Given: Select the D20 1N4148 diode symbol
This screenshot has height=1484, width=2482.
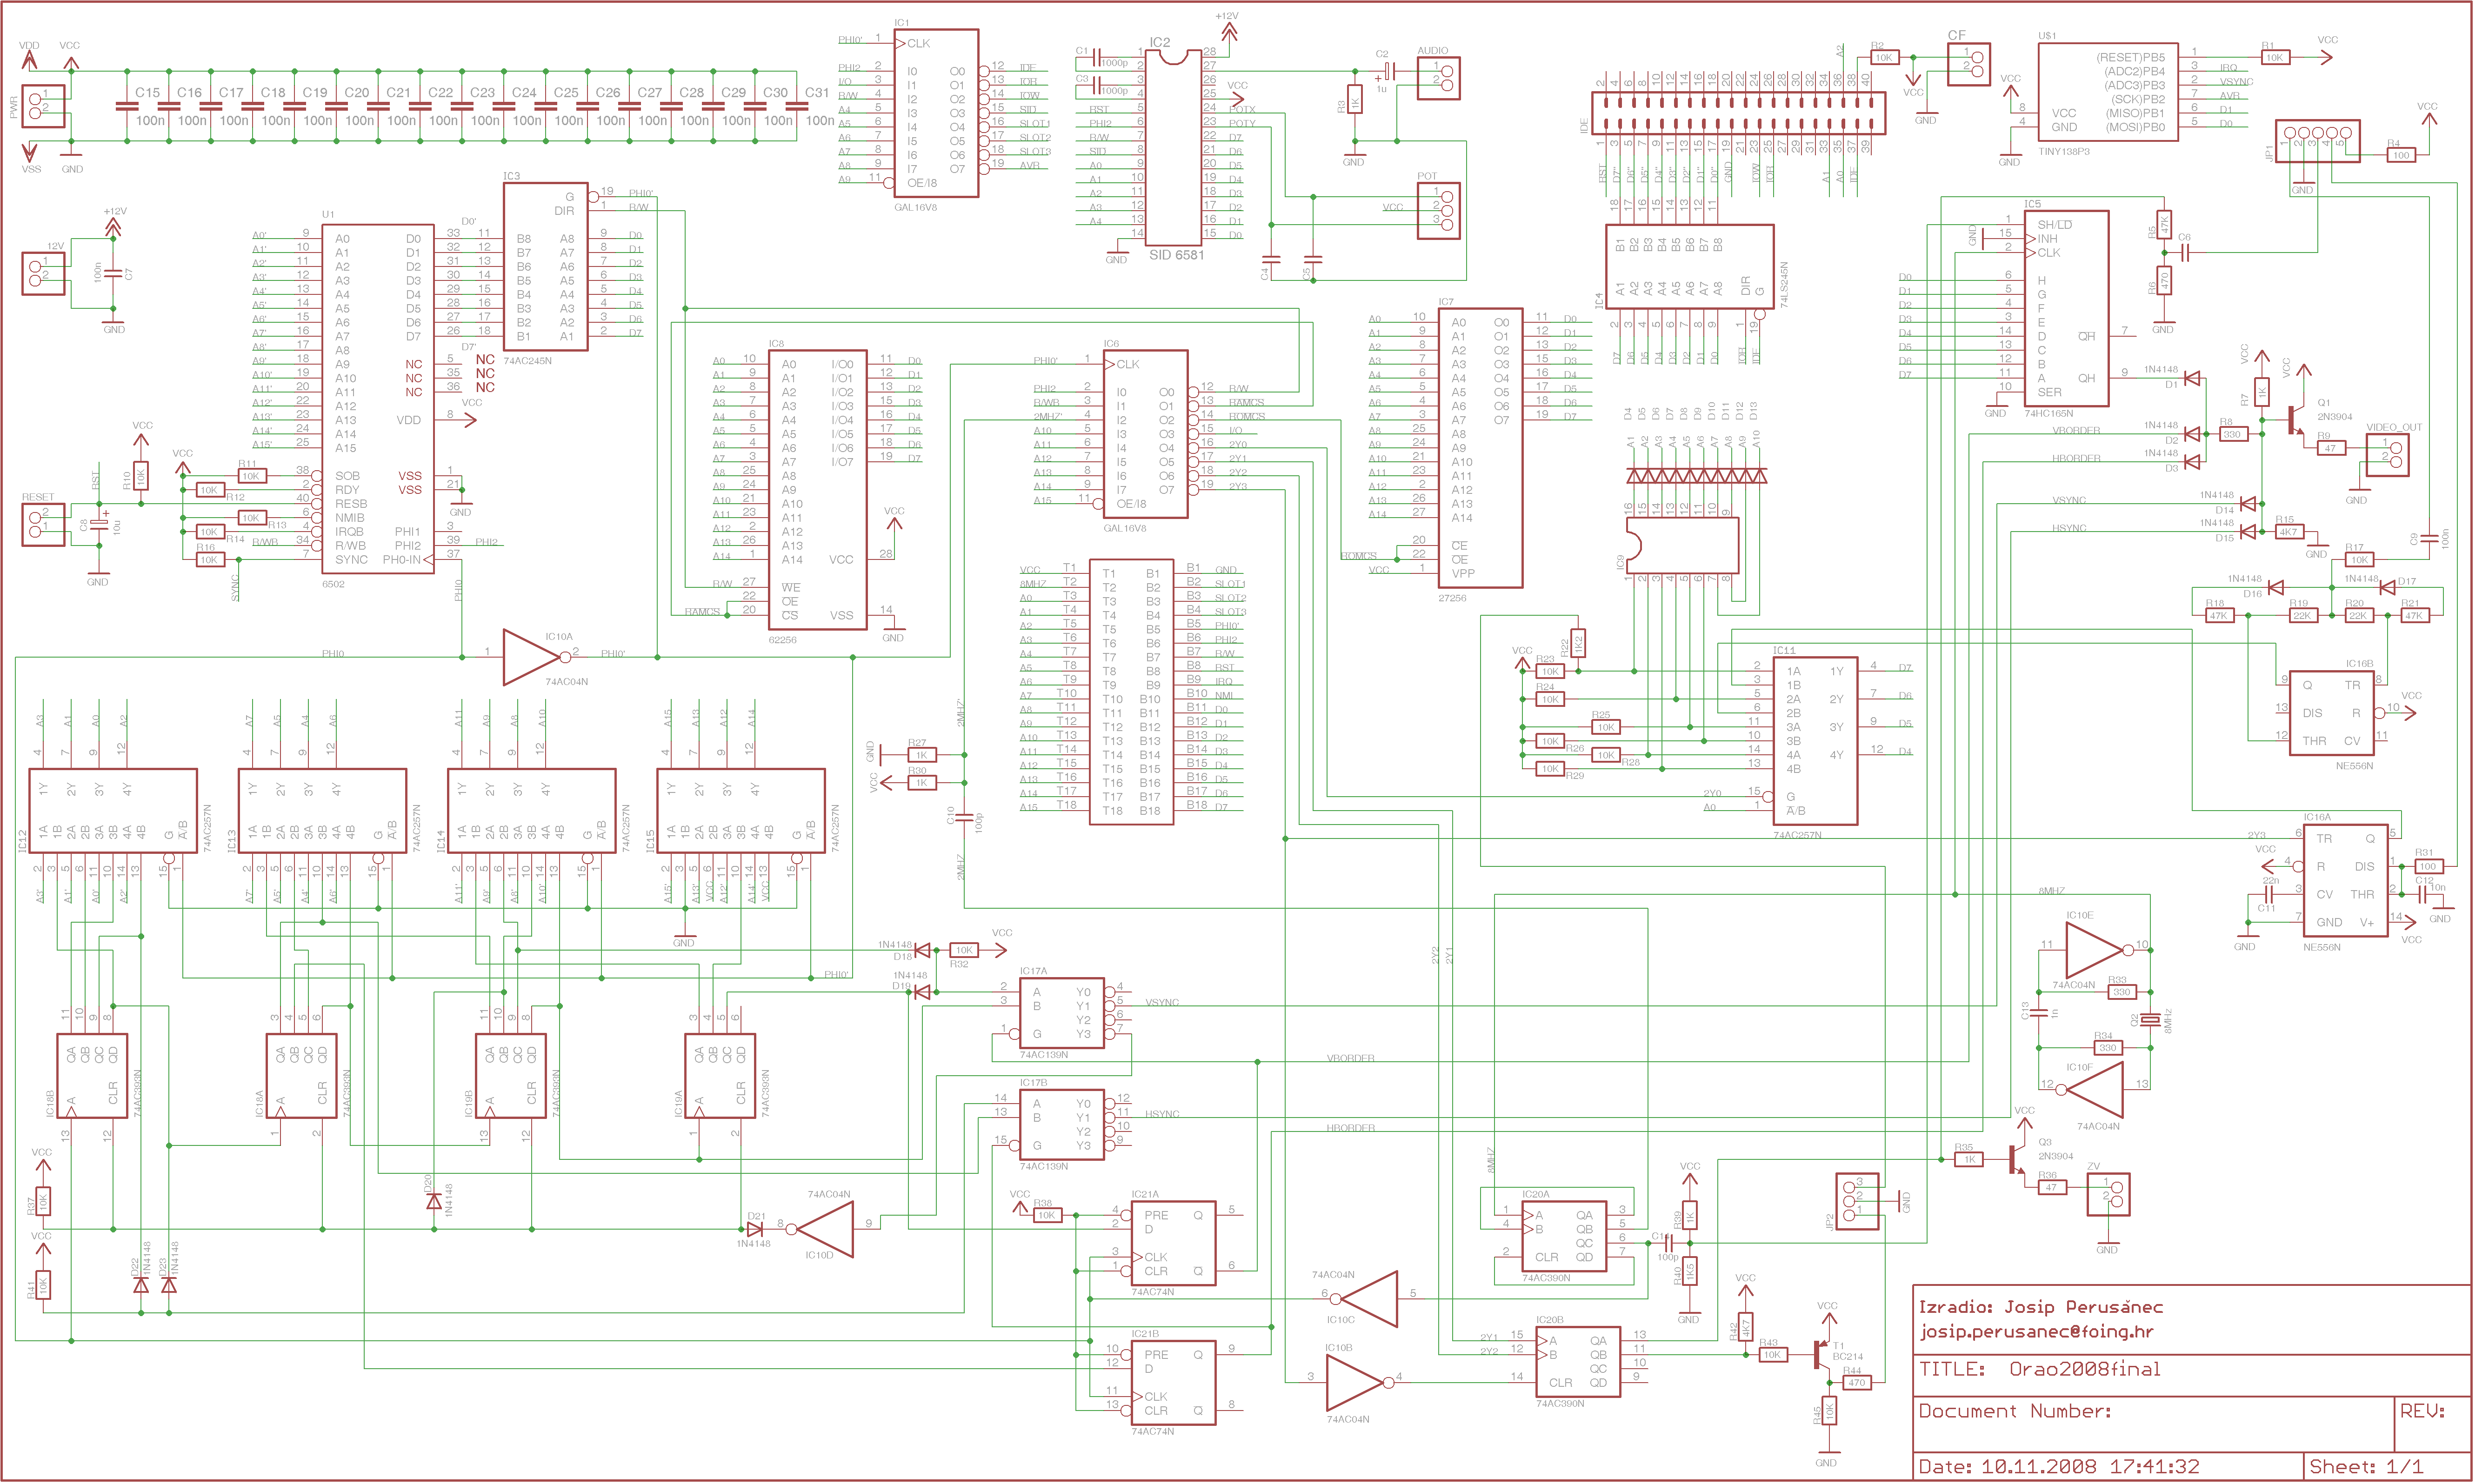Looking at the screenshot, I should point(433,1201).
